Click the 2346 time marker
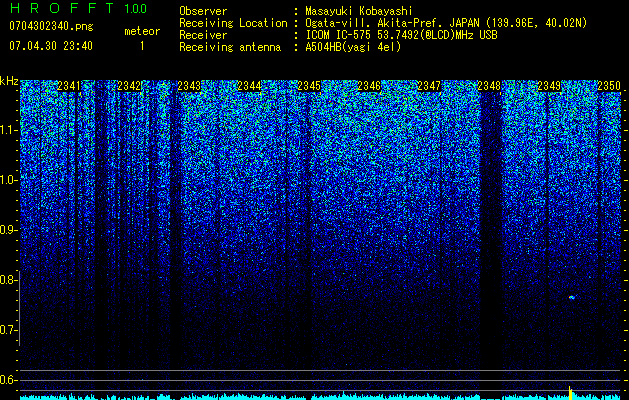629x400 pixels. [369, 86]
